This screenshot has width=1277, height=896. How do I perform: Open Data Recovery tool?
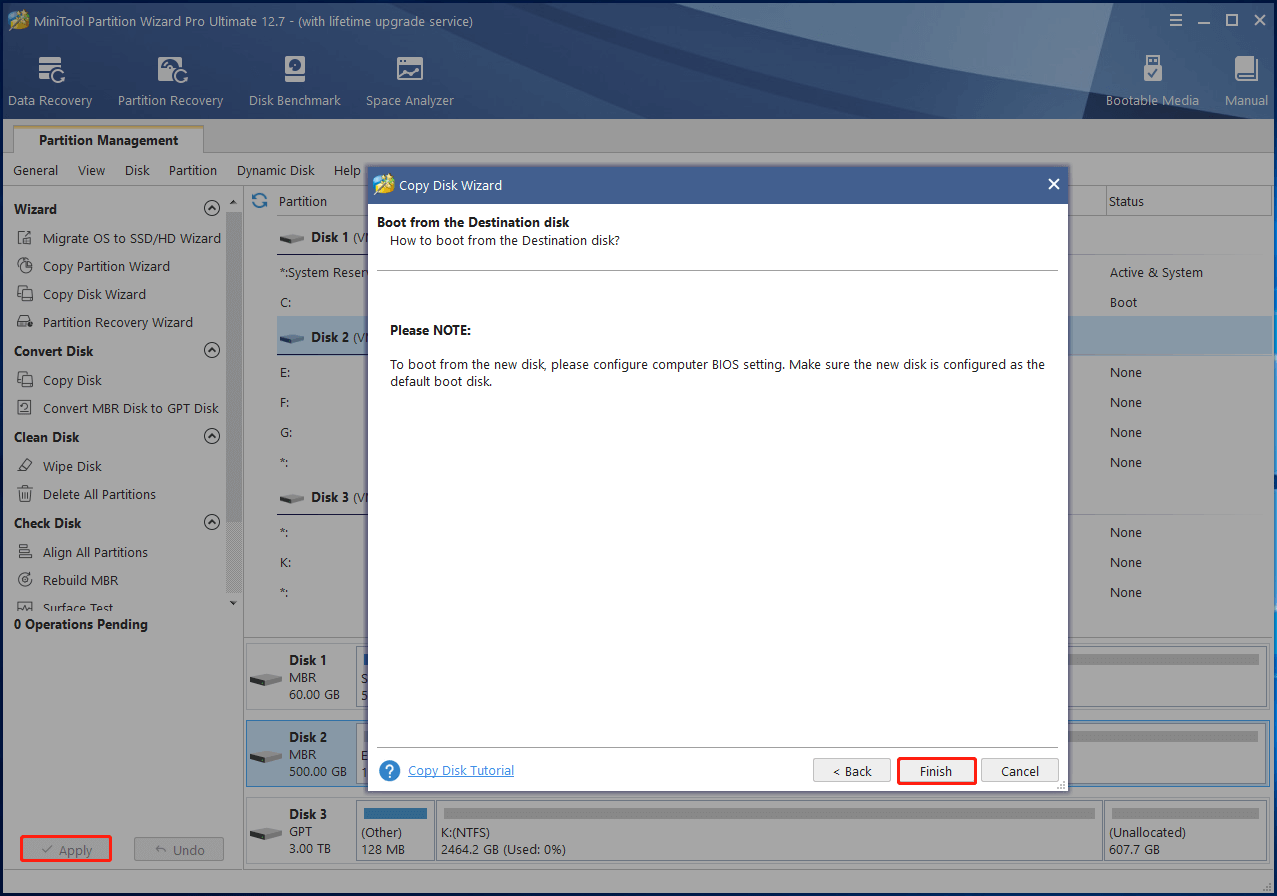(50, 82)
